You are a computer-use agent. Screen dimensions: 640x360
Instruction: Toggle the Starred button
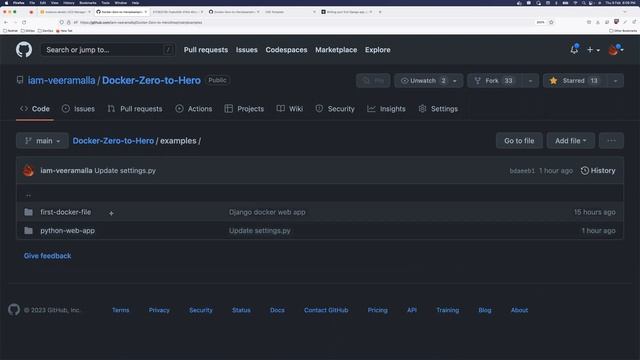(575, 81)
